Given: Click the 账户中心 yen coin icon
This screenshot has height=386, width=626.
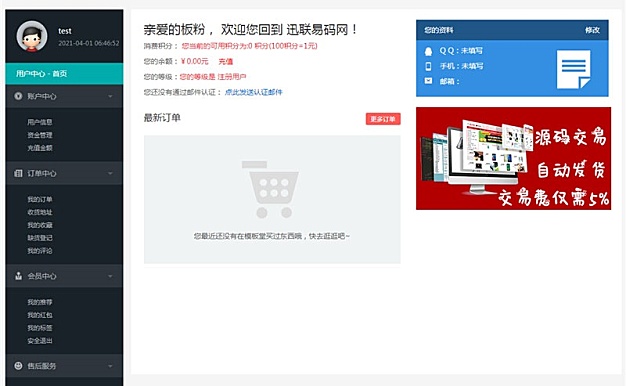Looking at the screenshot, I should (x=18, y=96).
